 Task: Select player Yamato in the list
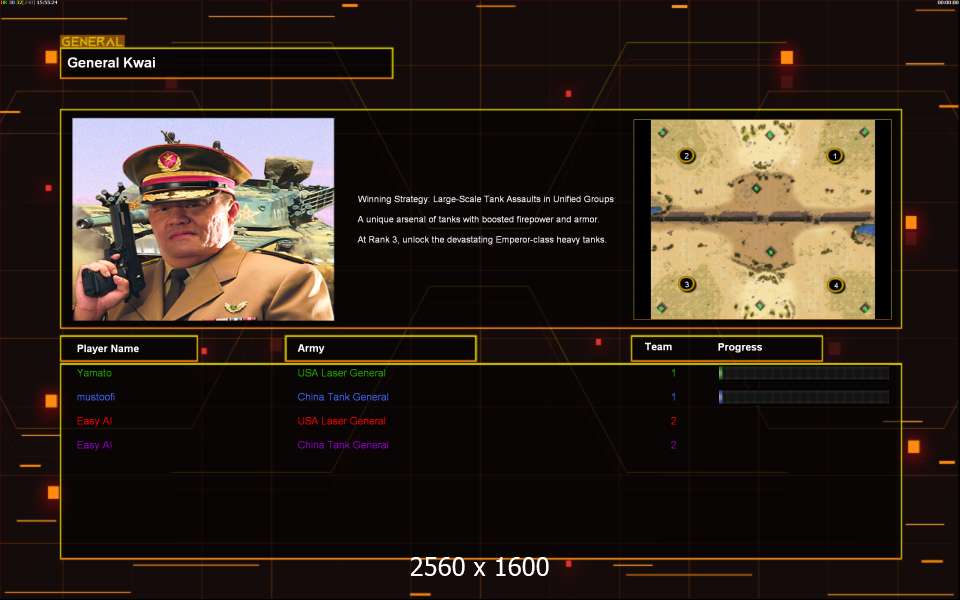tap(94, 373)
